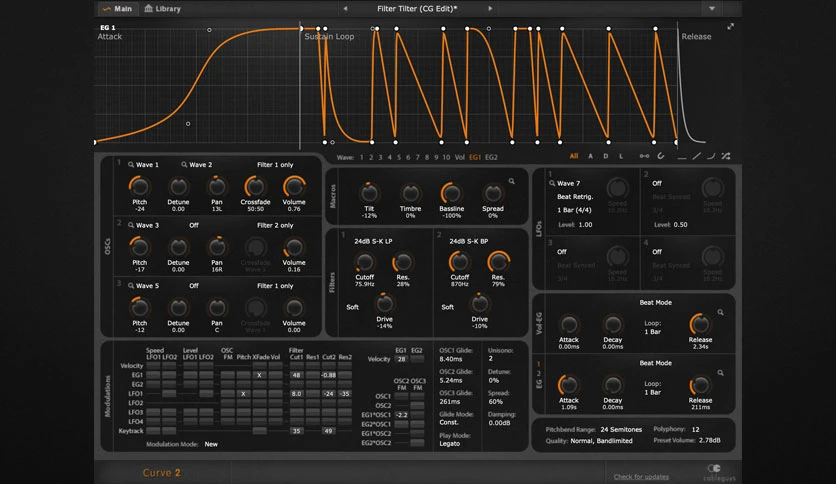Toggle the Off wave slot in OSC 2
The image size is (836, 484).
click(x=194, y=225)
